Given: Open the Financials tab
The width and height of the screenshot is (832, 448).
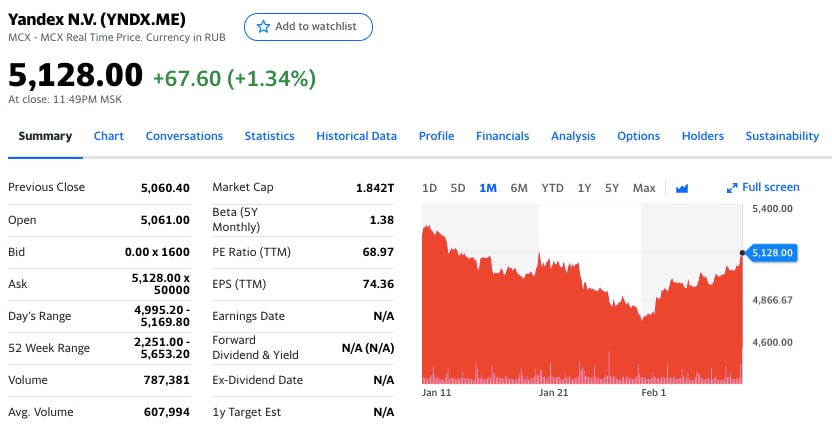Looking at the screenshot, I should click(x=502, y=136).
